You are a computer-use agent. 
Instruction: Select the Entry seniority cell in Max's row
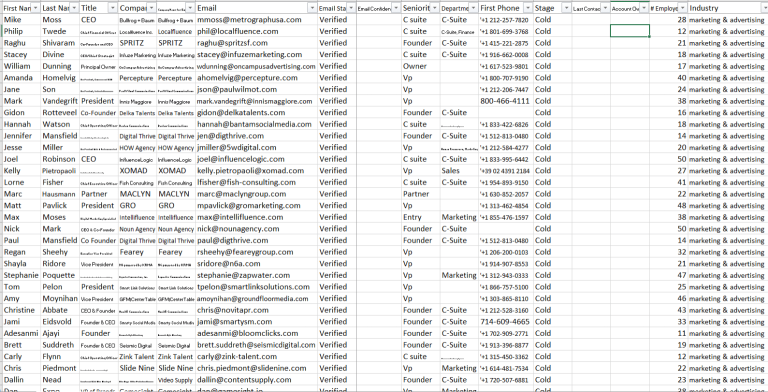click(420, 217)
